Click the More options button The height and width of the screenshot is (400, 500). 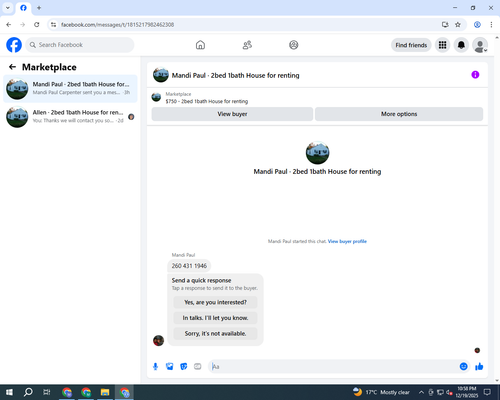[x=399, y=114]
